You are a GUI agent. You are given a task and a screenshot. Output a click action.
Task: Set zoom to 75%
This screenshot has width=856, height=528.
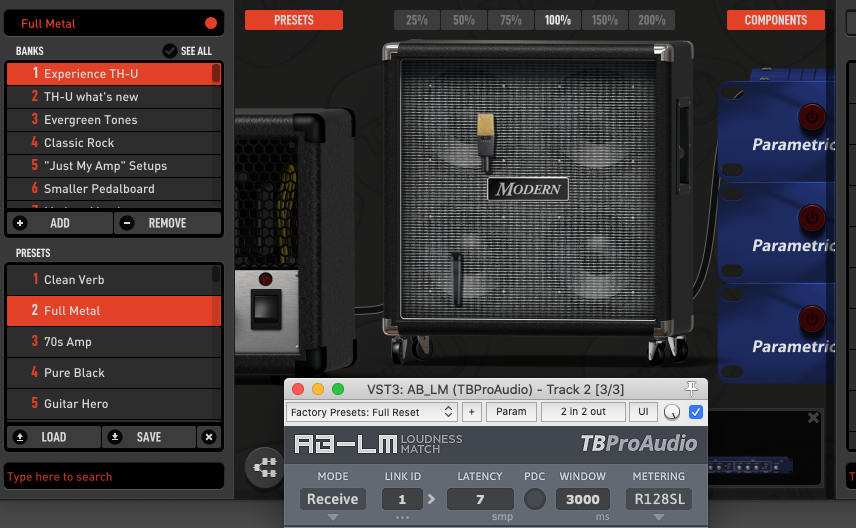click(510, 20)
